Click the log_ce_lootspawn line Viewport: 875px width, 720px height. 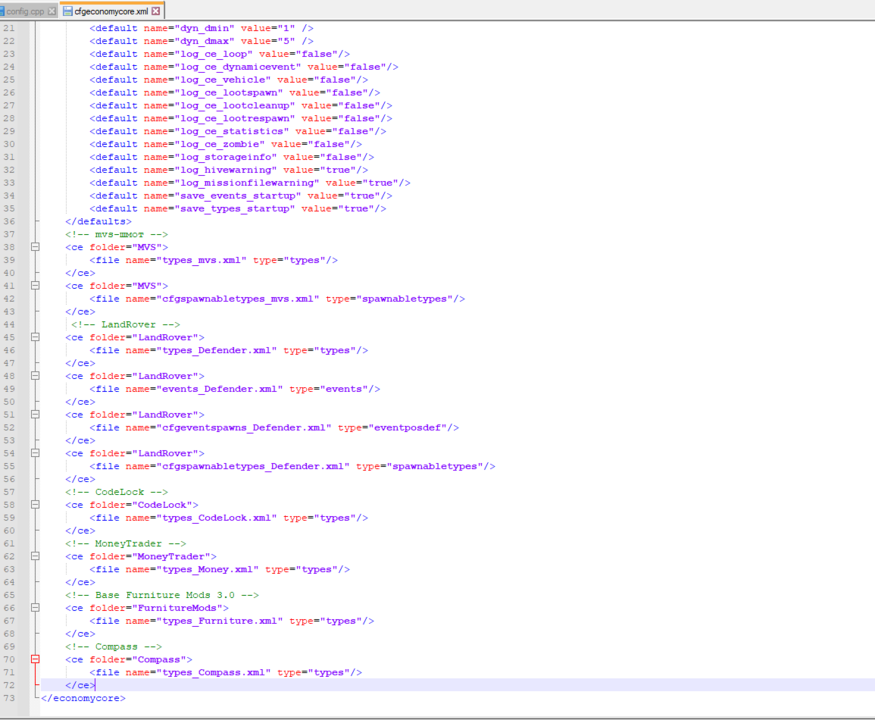pos(235,92)
